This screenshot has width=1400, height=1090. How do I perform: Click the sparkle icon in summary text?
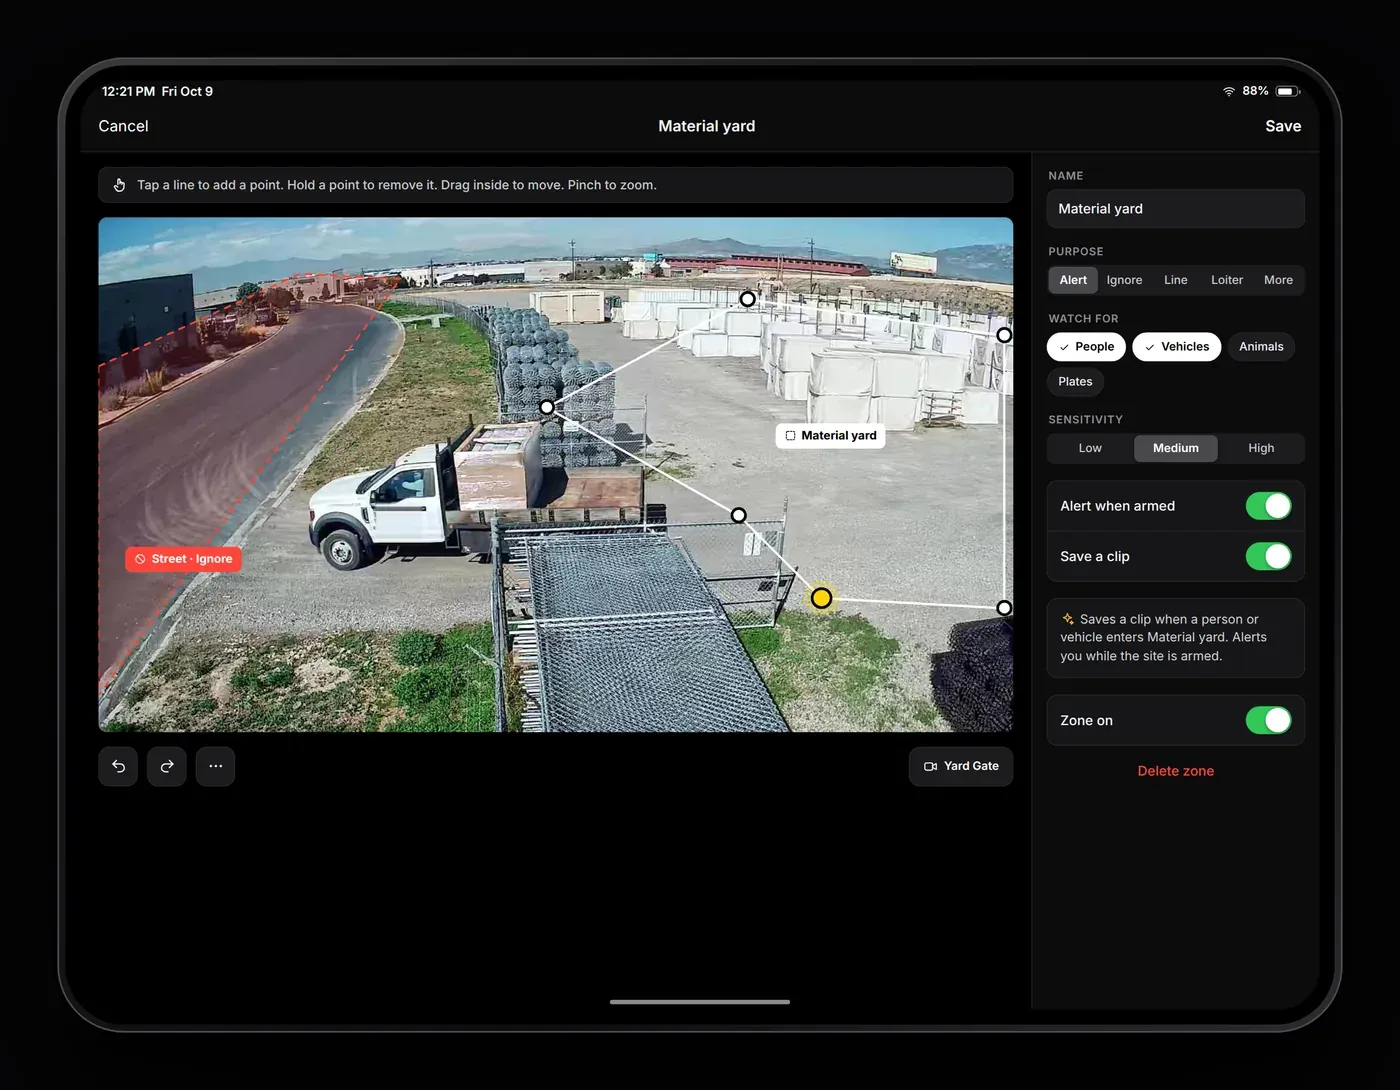click(x=1068, y=619)
